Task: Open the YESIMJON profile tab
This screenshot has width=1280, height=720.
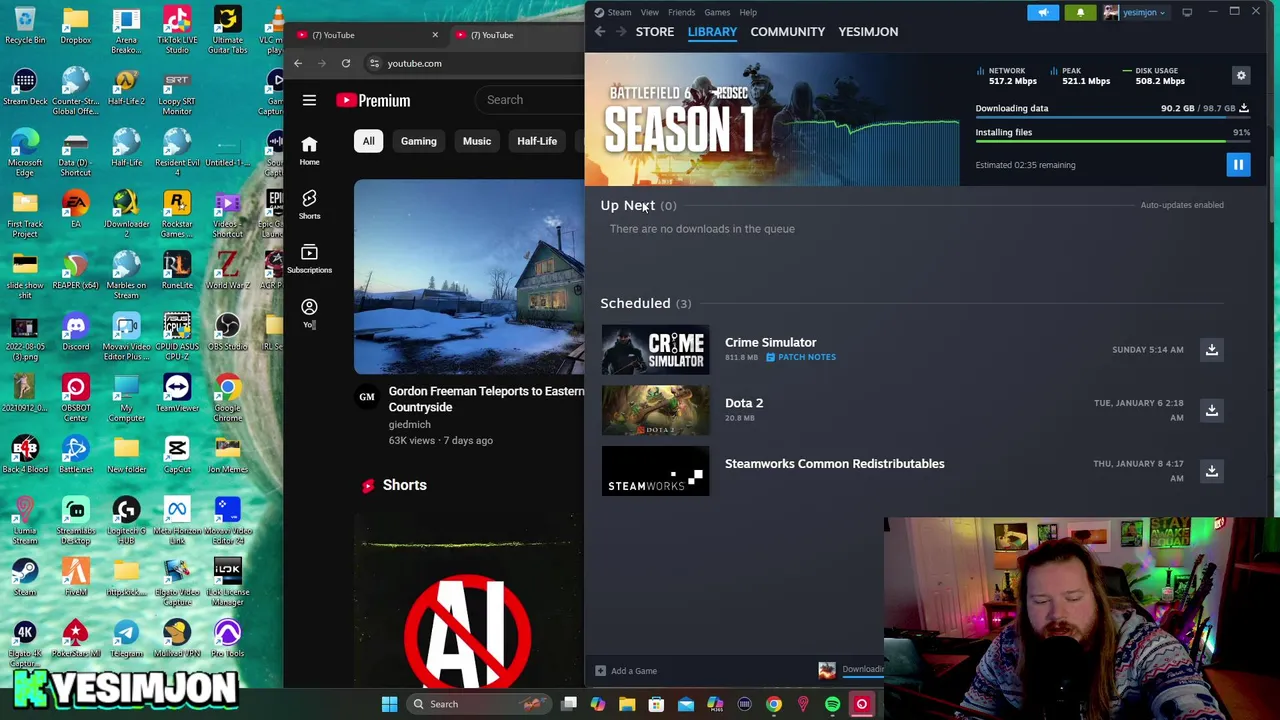Action: 868,32
